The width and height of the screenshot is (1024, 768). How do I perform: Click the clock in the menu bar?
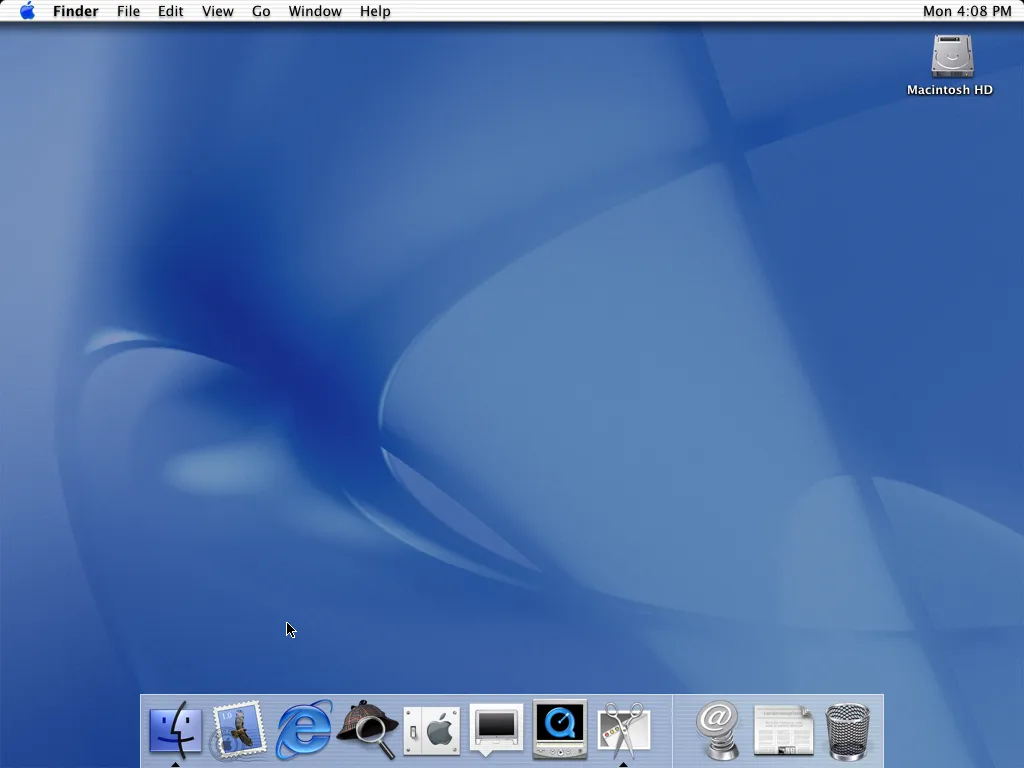click(x=967, y=11)
